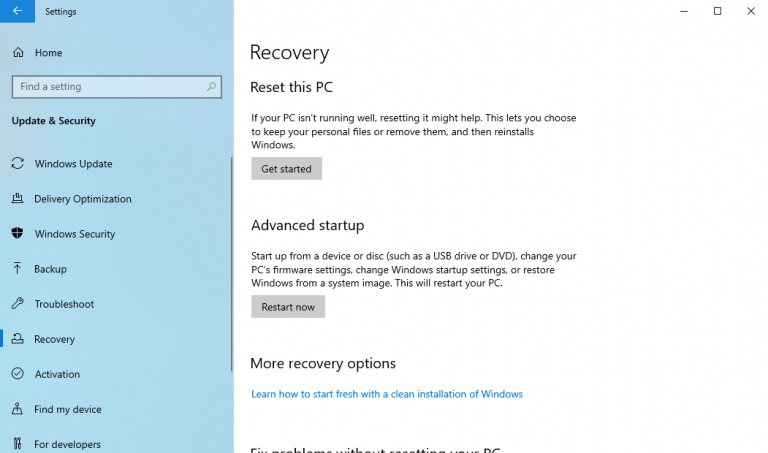Open Windows Update settings
Screen dimensions: 768x453
[x=73, y=164]
